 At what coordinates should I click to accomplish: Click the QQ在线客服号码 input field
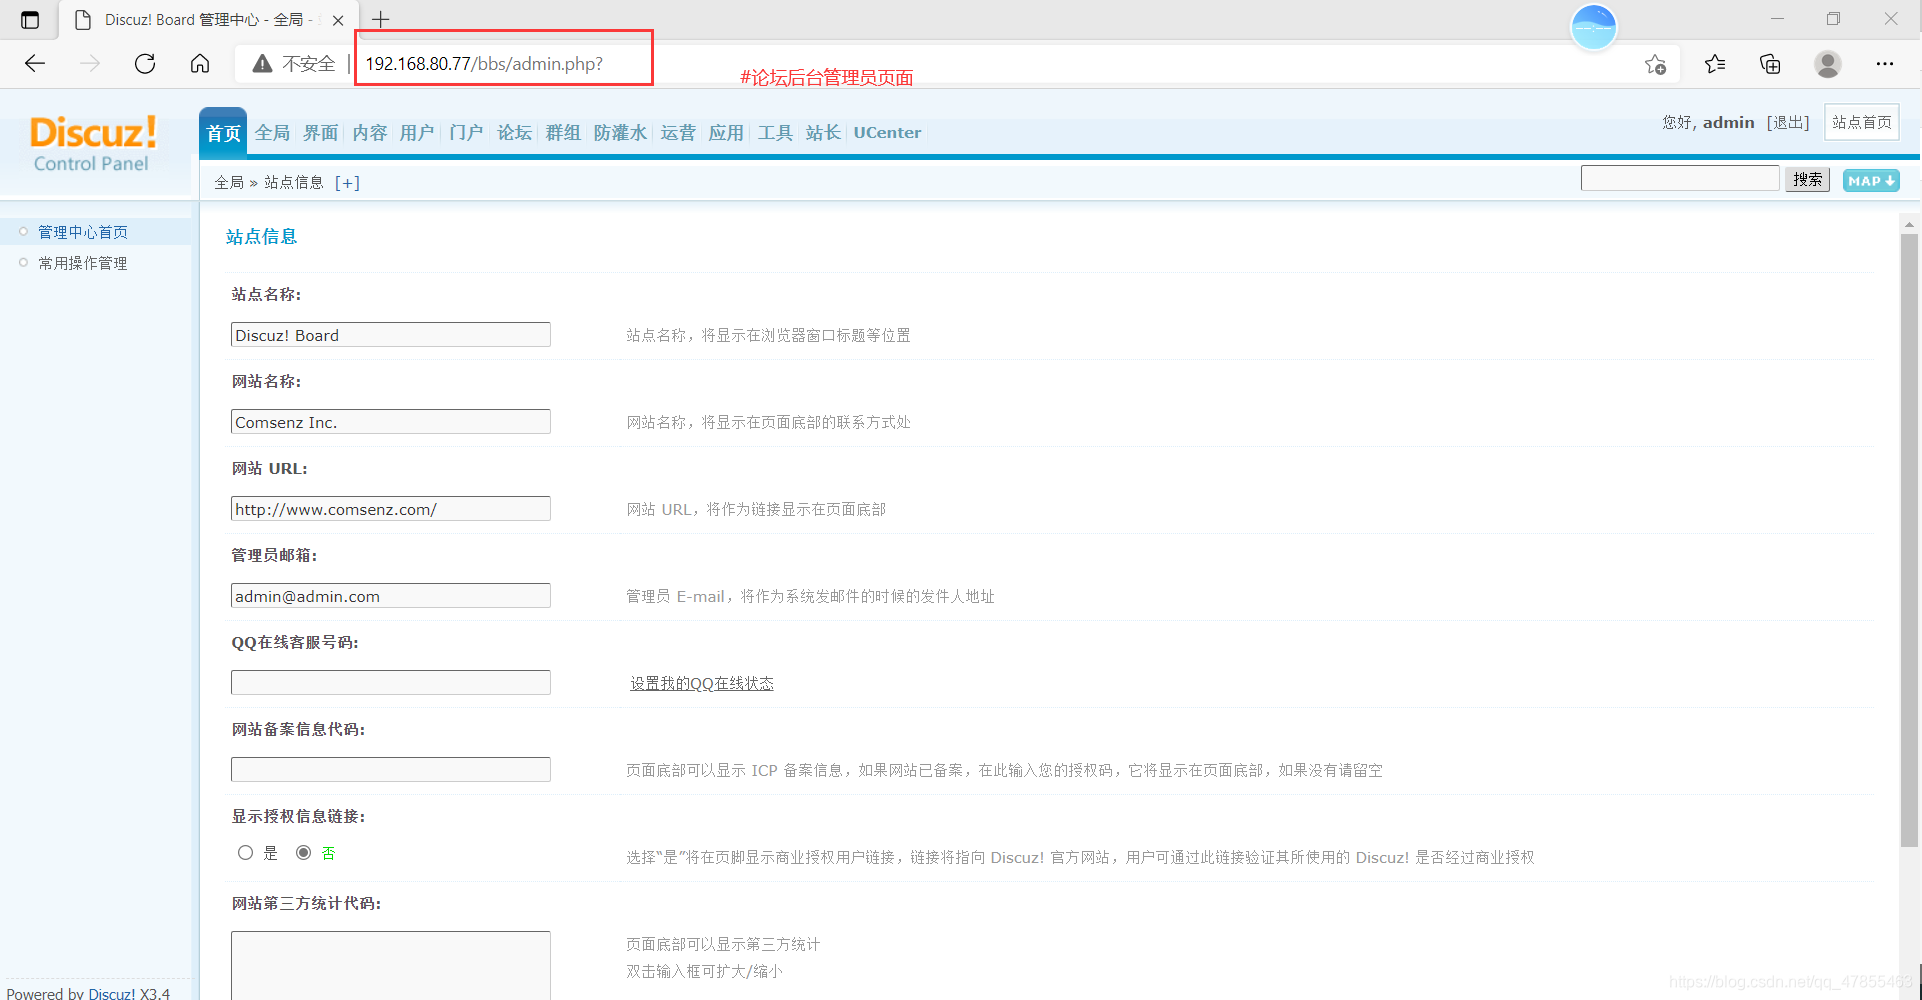click(391, 683)
